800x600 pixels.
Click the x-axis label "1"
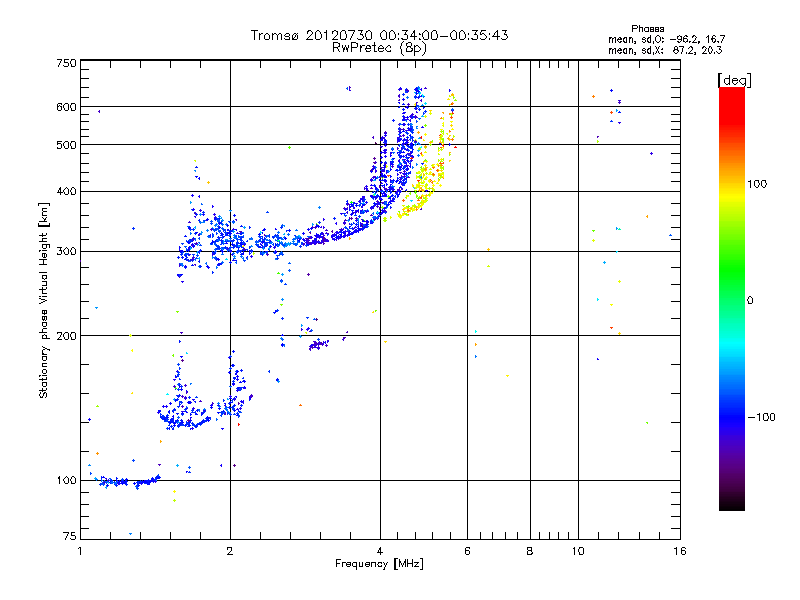80,551
